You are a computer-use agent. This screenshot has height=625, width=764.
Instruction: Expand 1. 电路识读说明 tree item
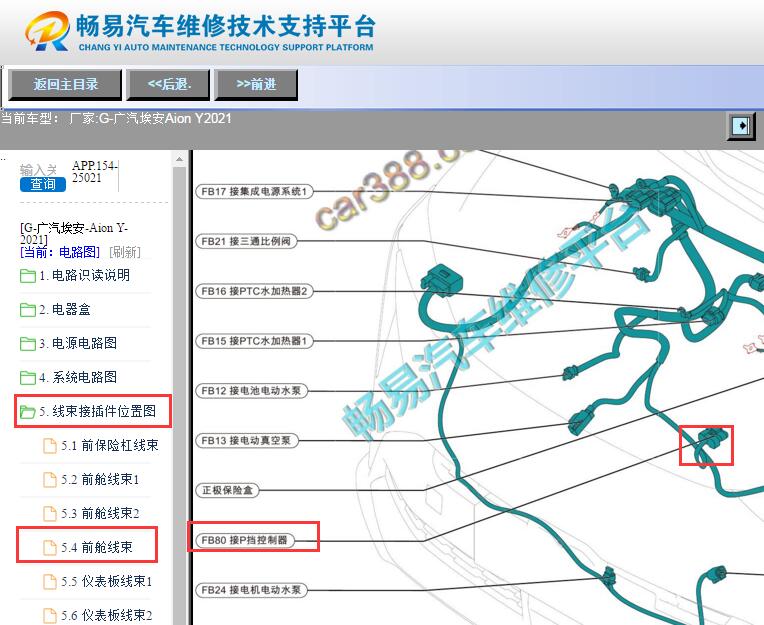point(85,276)
